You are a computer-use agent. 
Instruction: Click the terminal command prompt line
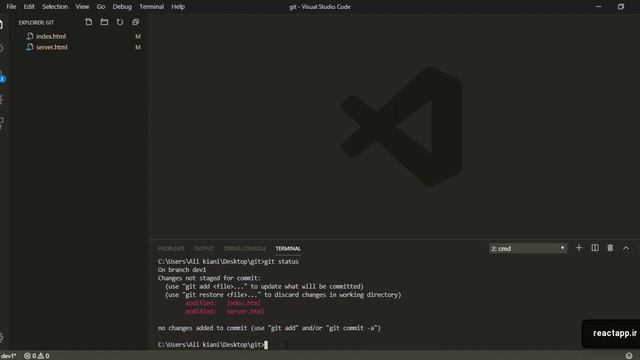pyautogui.click(x=213, y=344)
